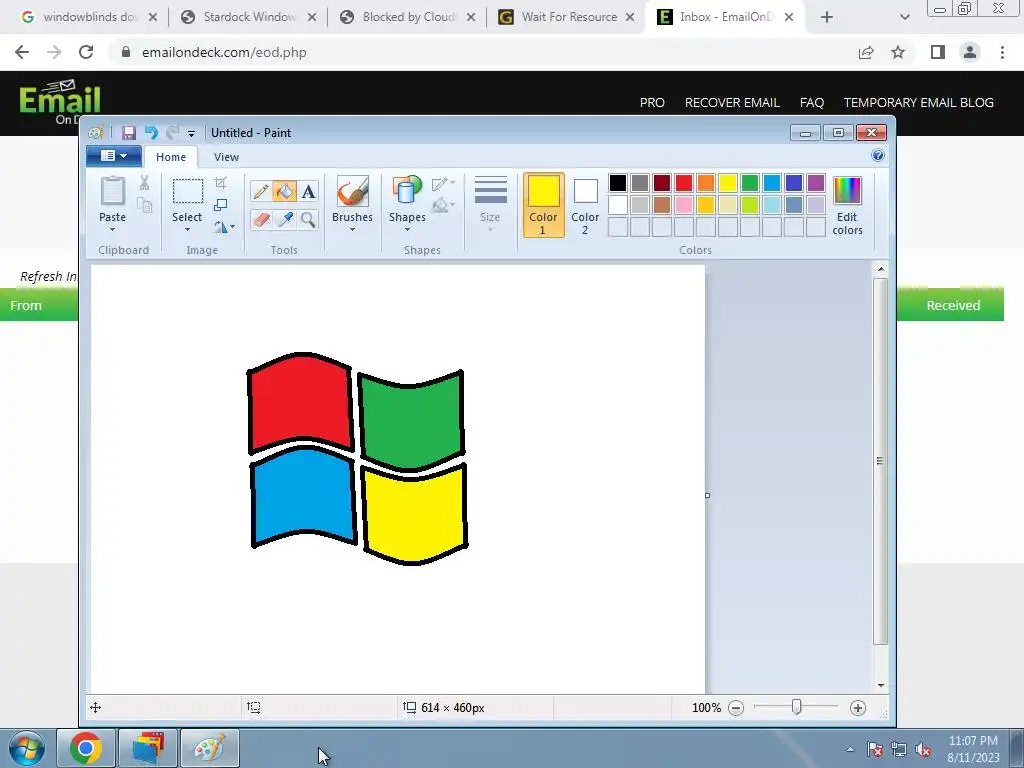Select the Magnifier tool
This screenshot has width=1024, height=768.
coord(308,219)
